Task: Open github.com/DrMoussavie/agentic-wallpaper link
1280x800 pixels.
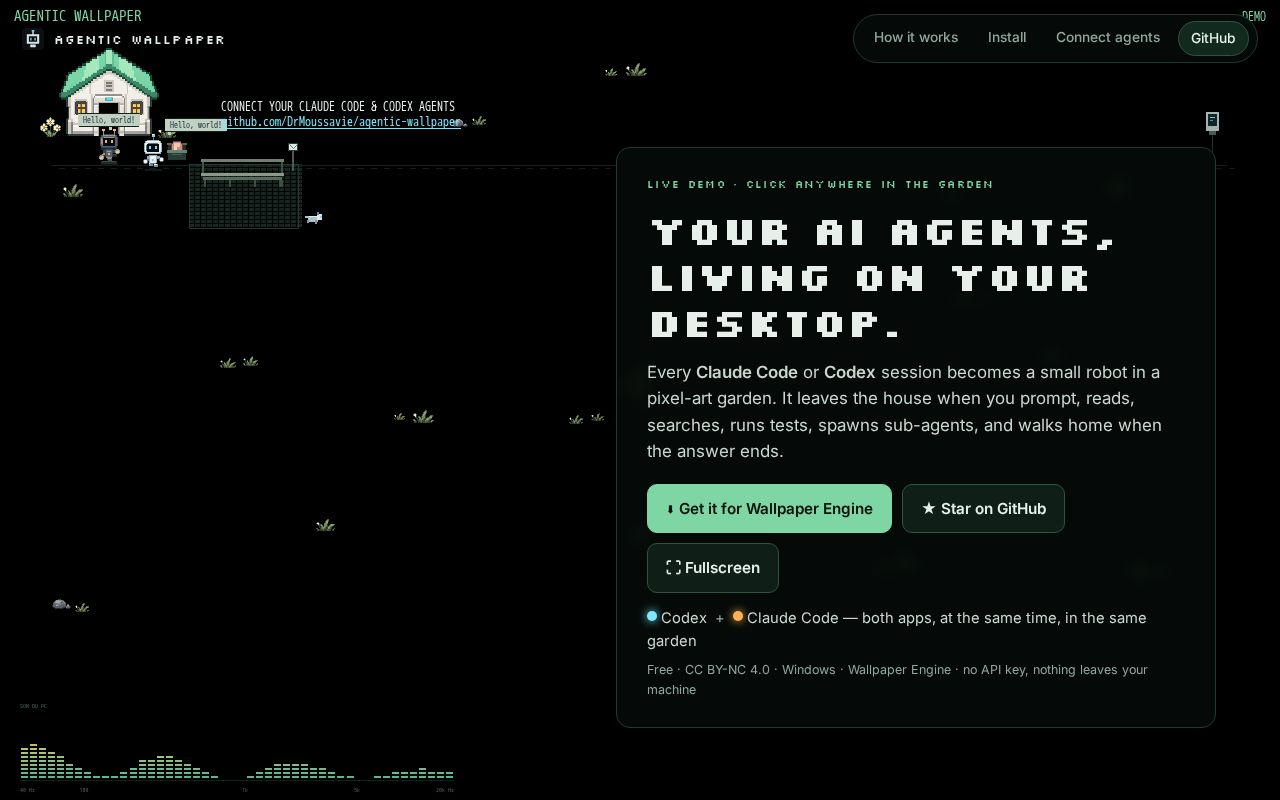Action: (343, 122)
